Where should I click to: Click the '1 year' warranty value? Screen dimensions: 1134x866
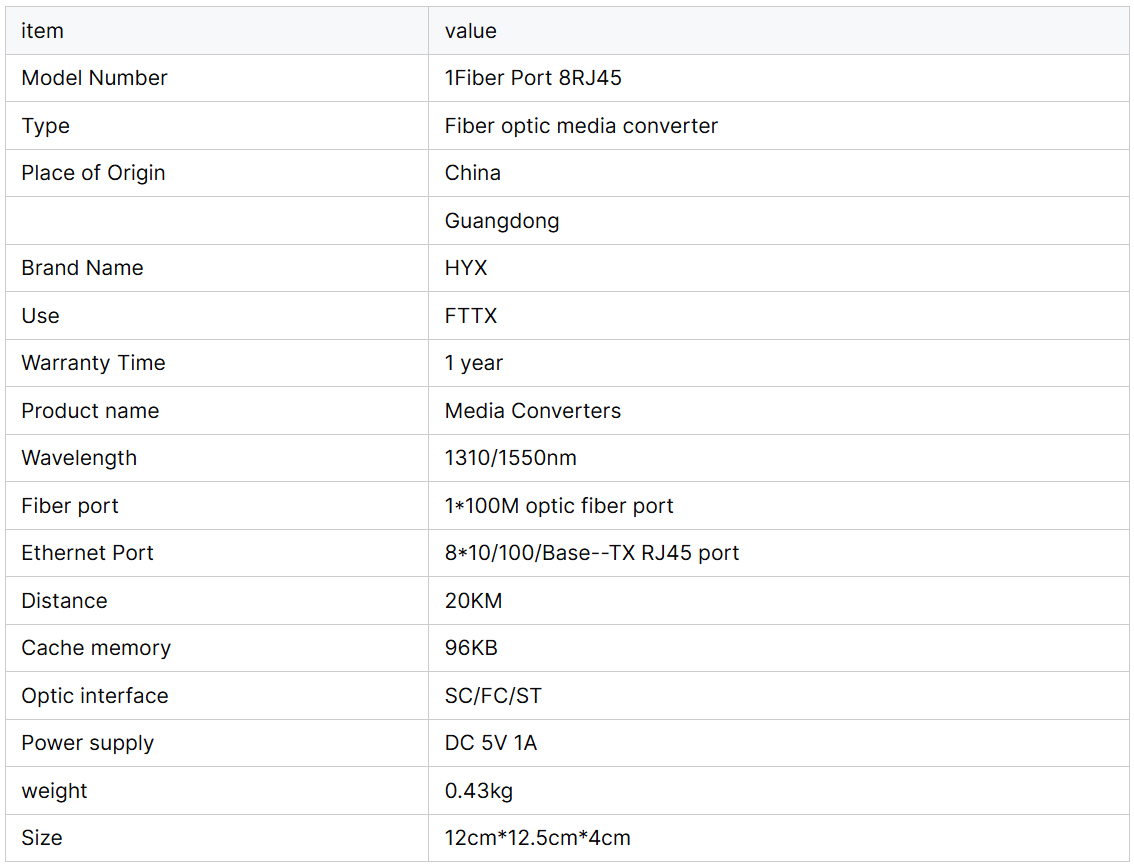tap(473, 363)
